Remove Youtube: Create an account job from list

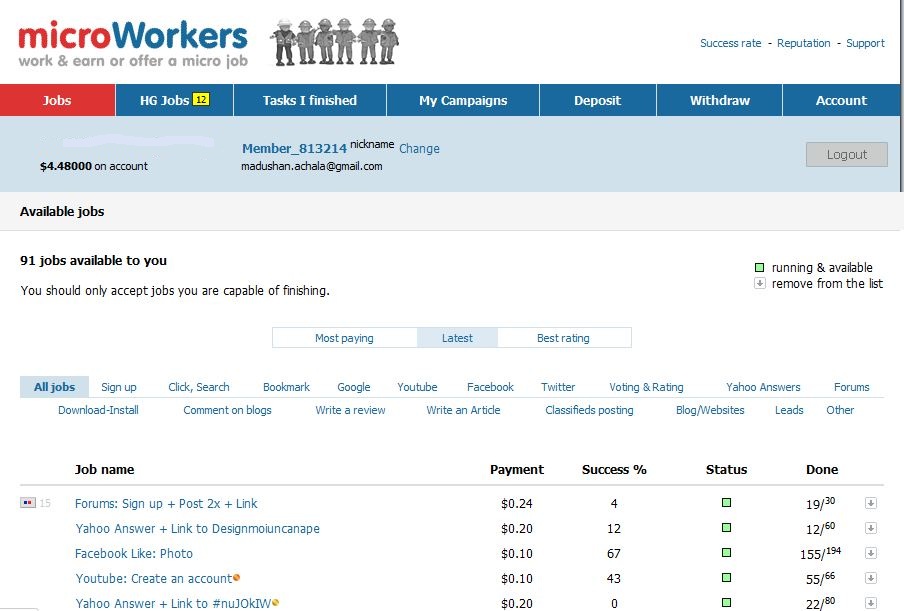871,578
